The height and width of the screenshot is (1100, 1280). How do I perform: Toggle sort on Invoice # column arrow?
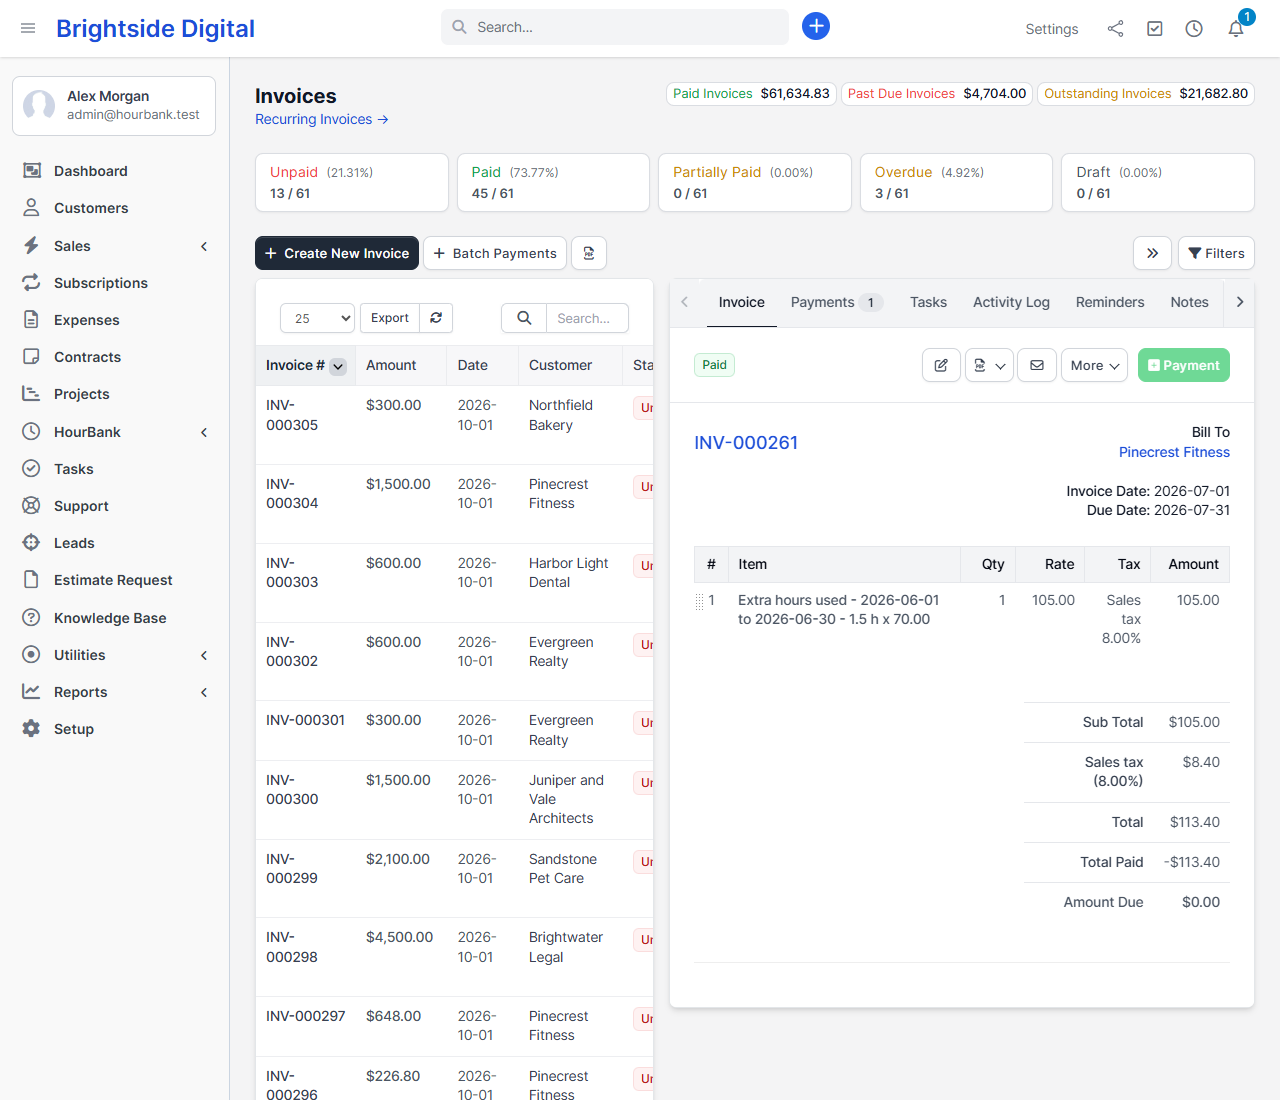[338, 366]
